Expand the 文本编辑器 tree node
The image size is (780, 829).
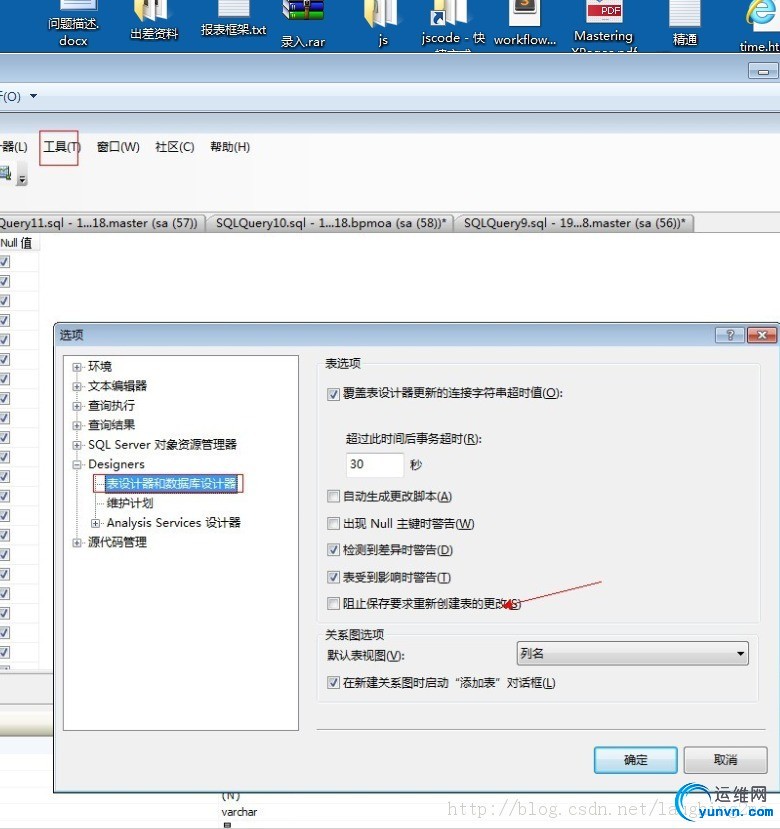tap(77, 386)
